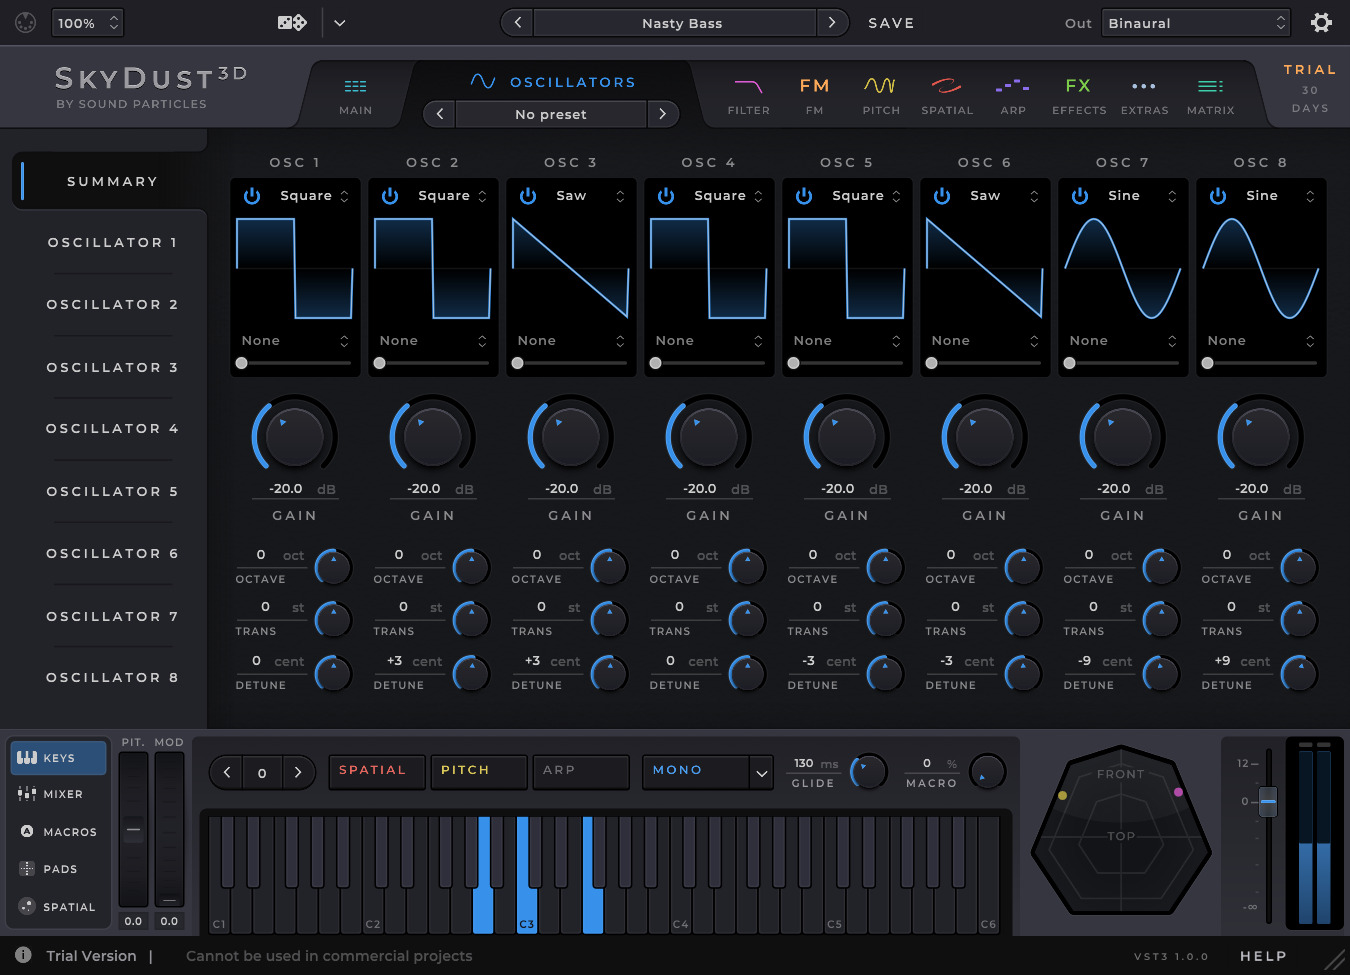
Task: Click the Nasty Bass preset name
Action: (675, 22)
